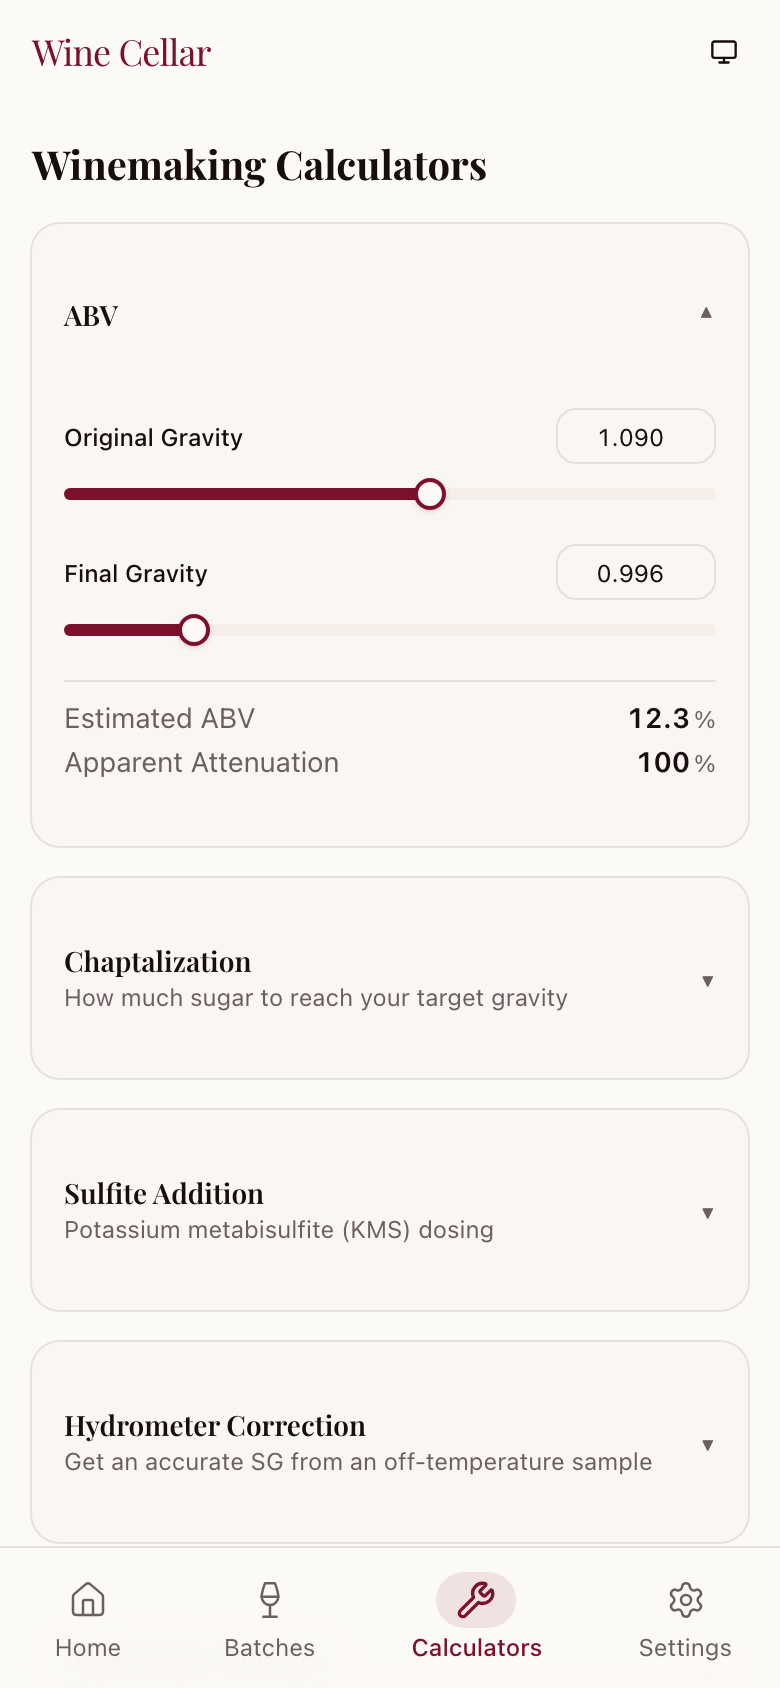The height and width of the screenshot is (1688, 780).
Task: Click the Final Gravity slider handle
Action: 194,630
